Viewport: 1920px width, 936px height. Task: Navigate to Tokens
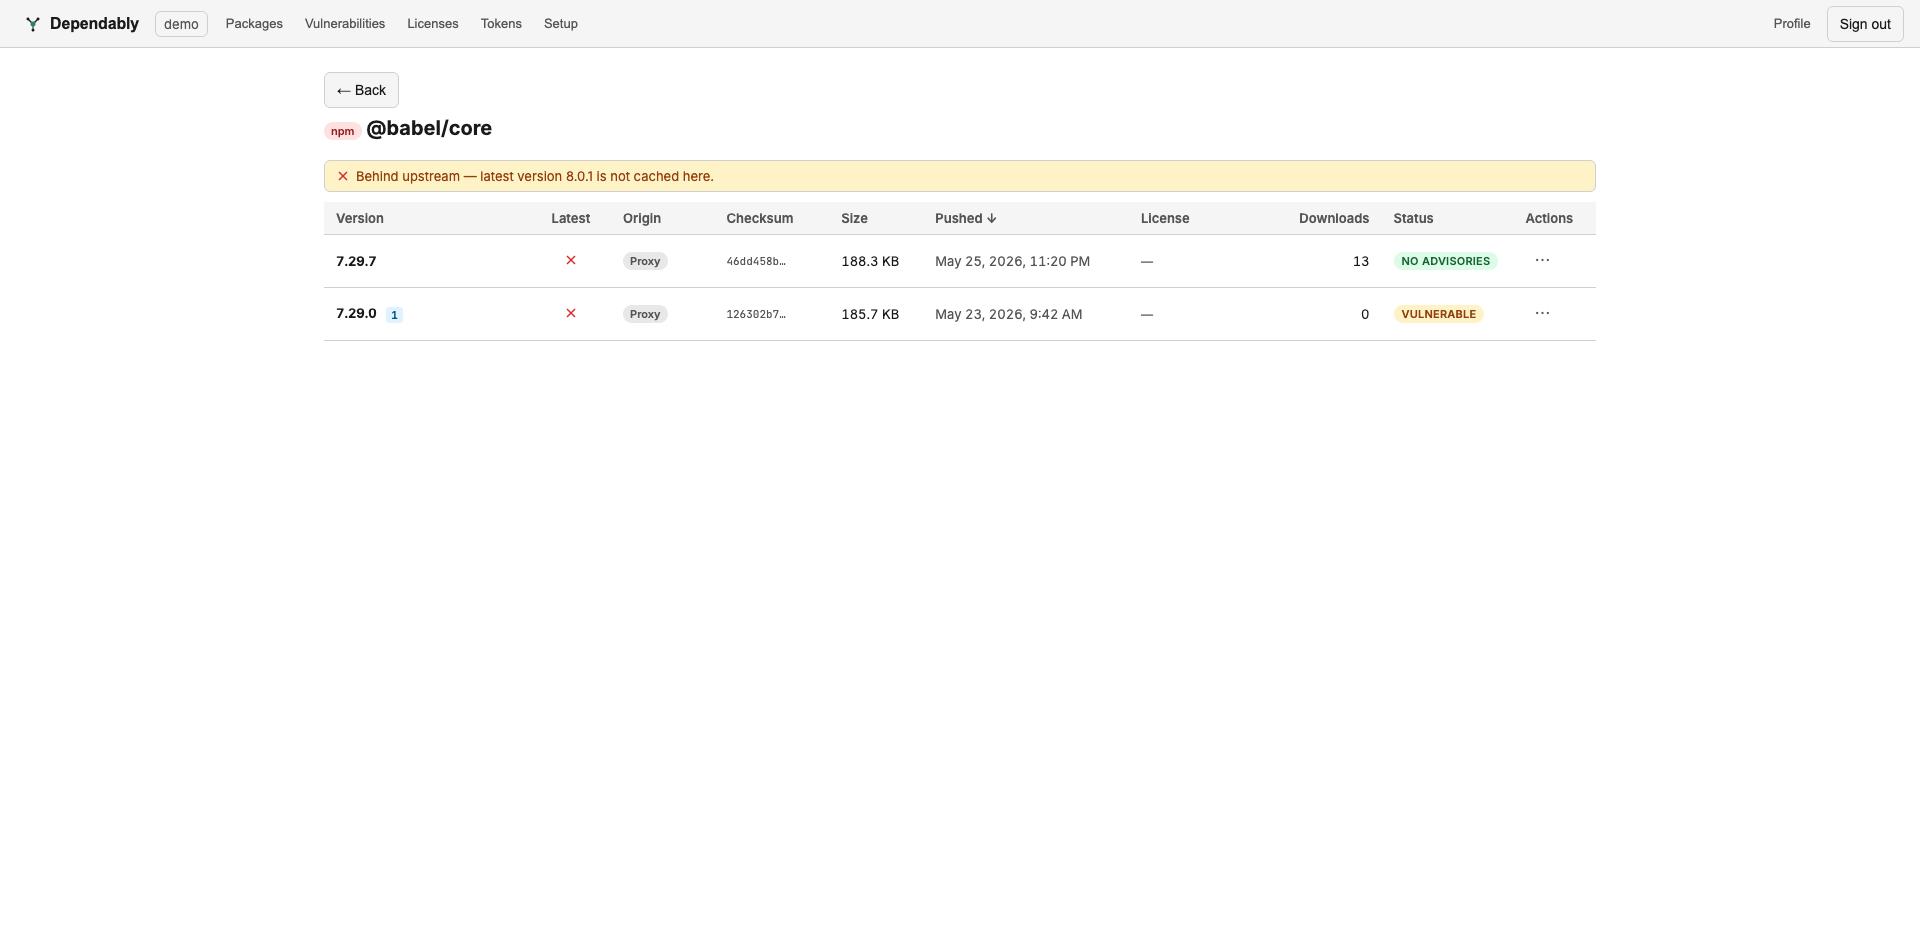coord(501,24)
